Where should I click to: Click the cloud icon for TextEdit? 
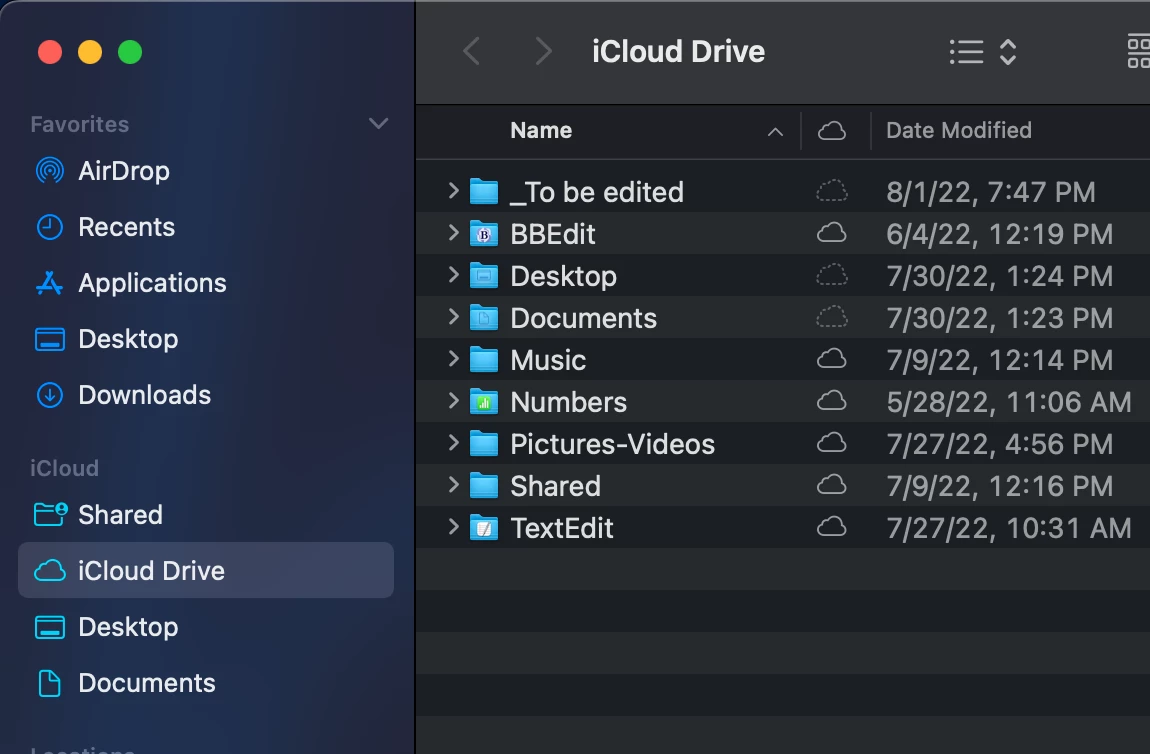(832, 527)
